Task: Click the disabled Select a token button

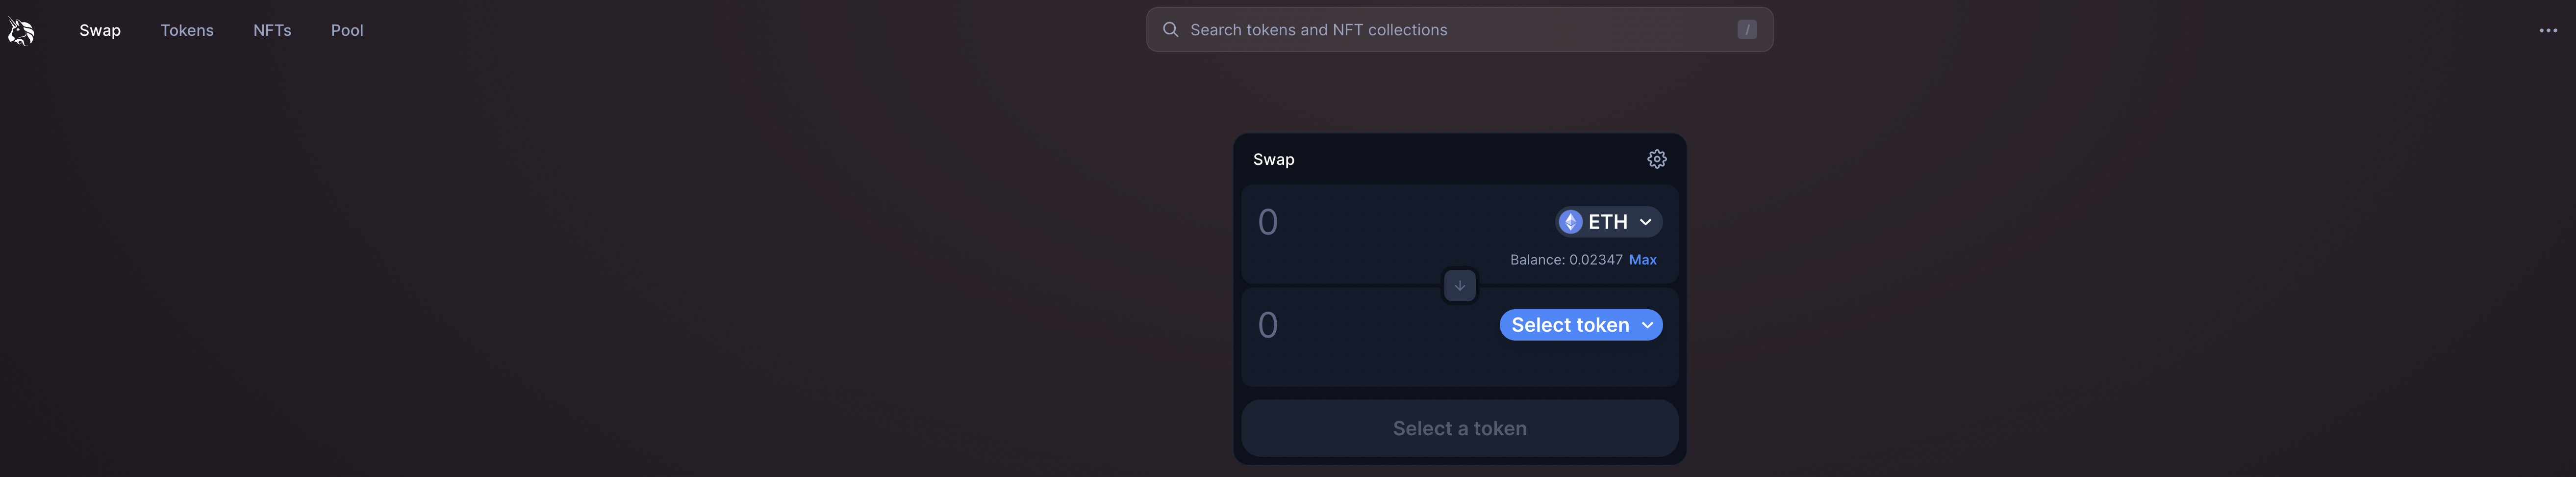Action: click(x=1459, y=428)
